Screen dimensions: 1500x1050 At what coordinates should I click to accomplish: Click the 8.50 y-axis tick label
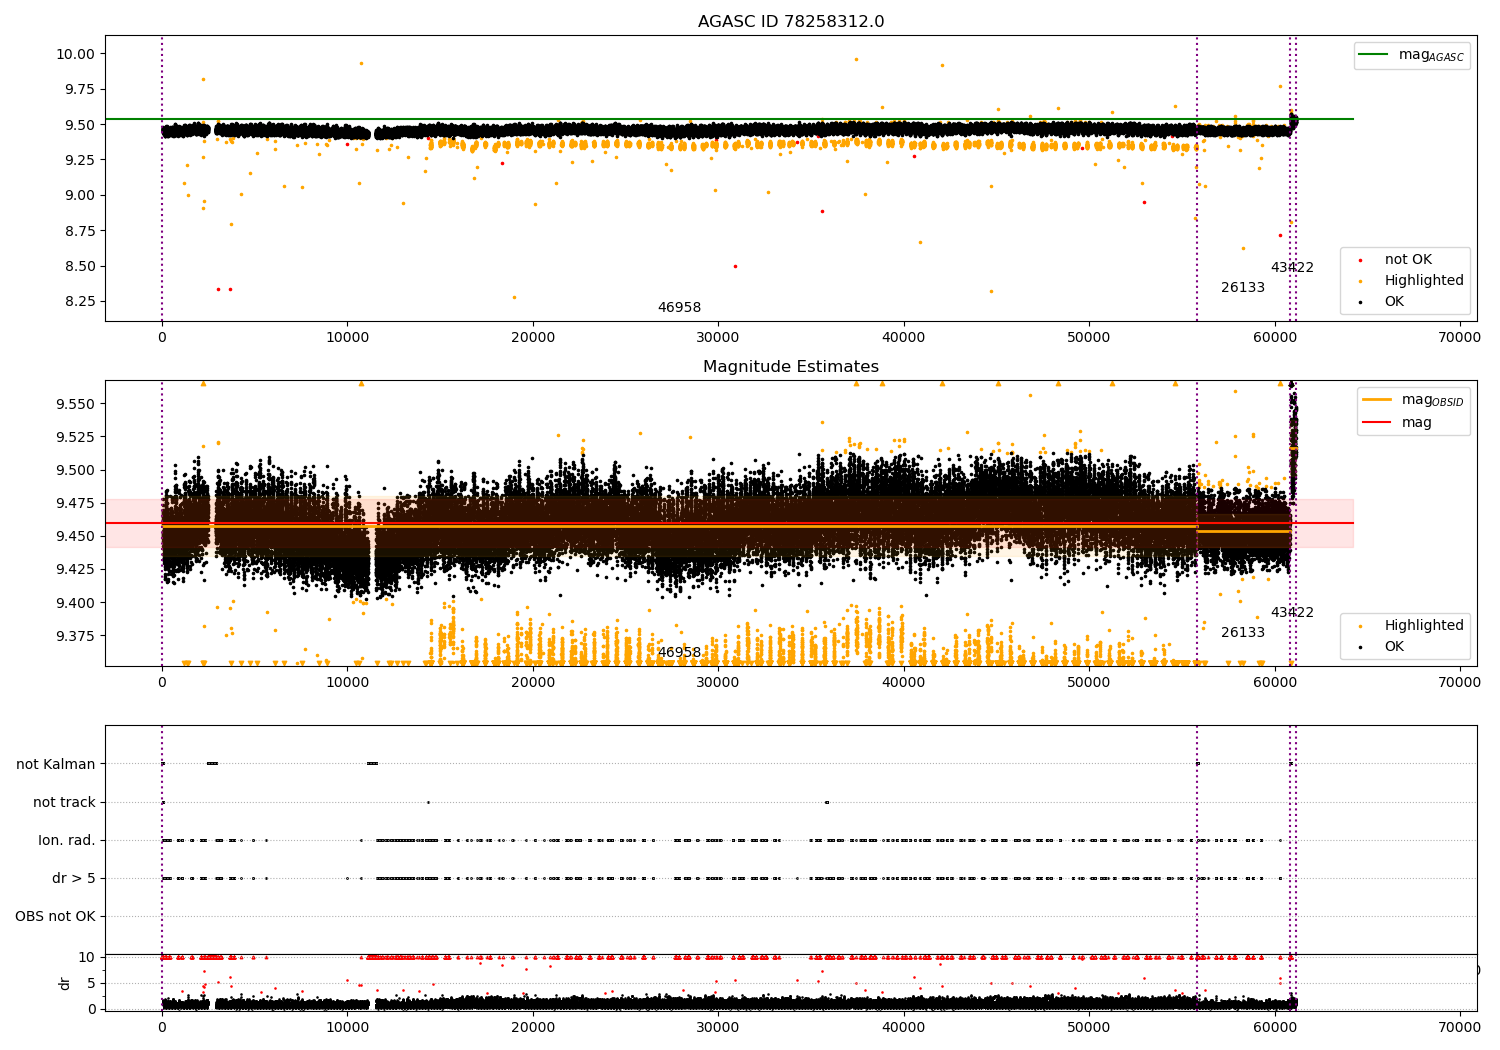click(x=80, y=266)
